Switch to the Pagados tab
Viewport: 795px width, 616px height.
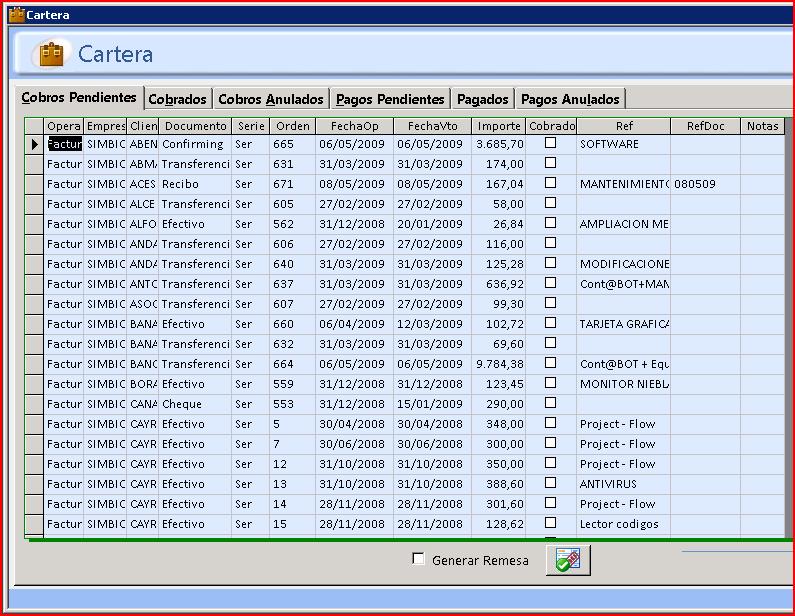[x=482, y=99]
